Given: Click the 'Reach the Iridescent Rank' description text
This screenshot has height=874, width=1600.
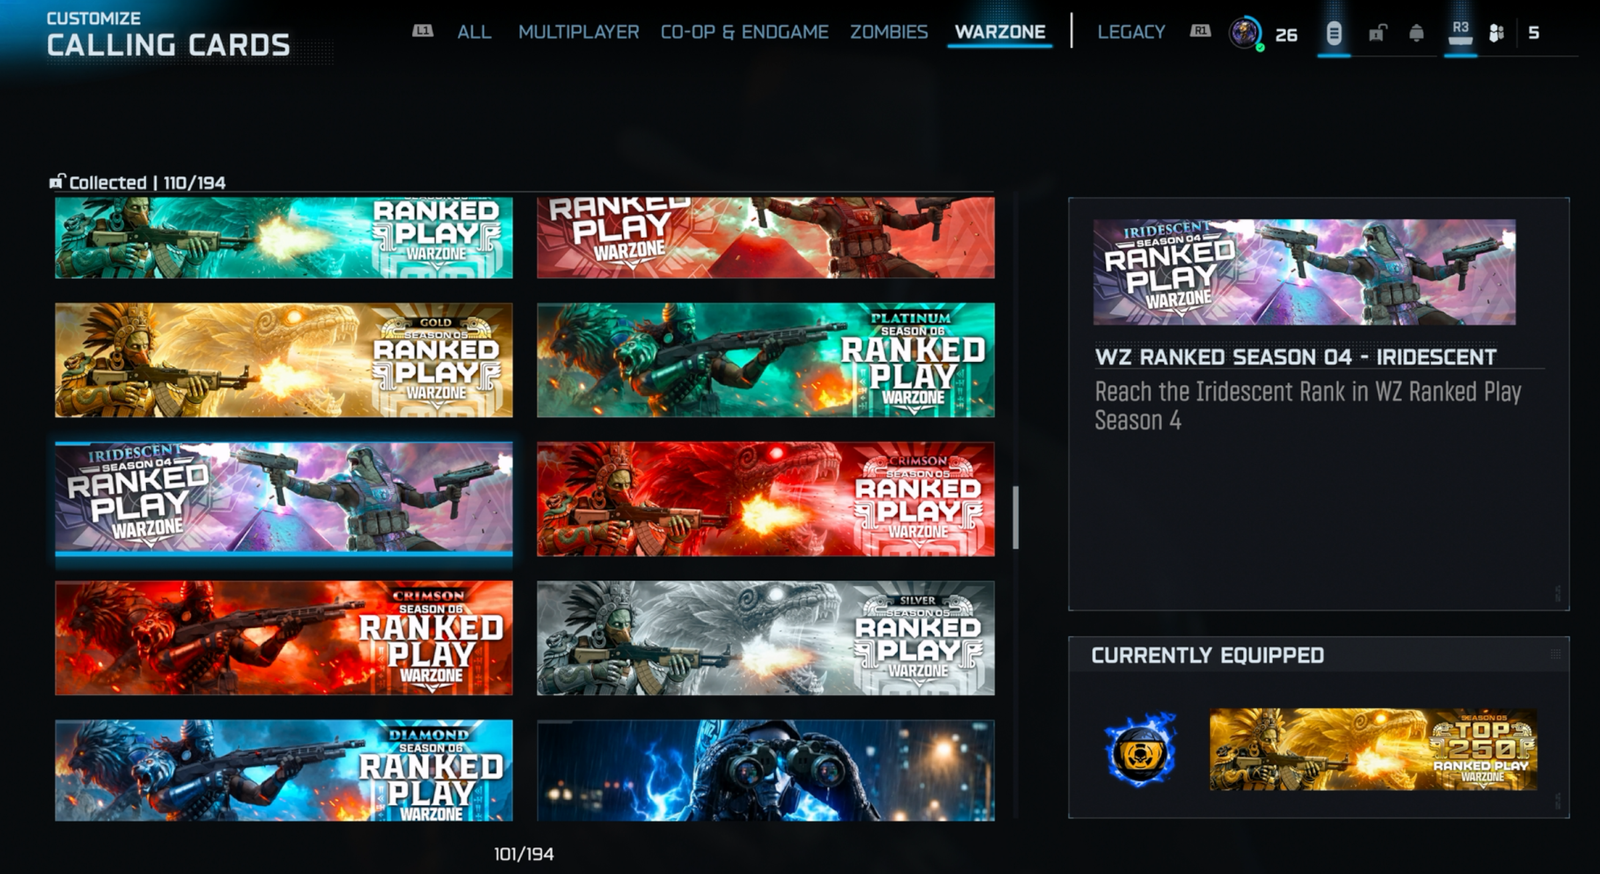Looking at the screenshot, I should tap(1308, 405).
